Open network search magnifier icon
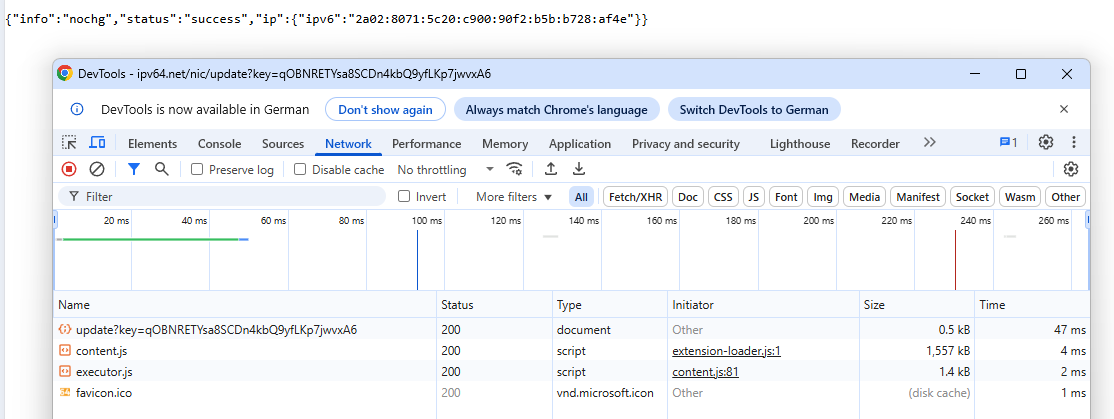 click(x=162, y=169)
